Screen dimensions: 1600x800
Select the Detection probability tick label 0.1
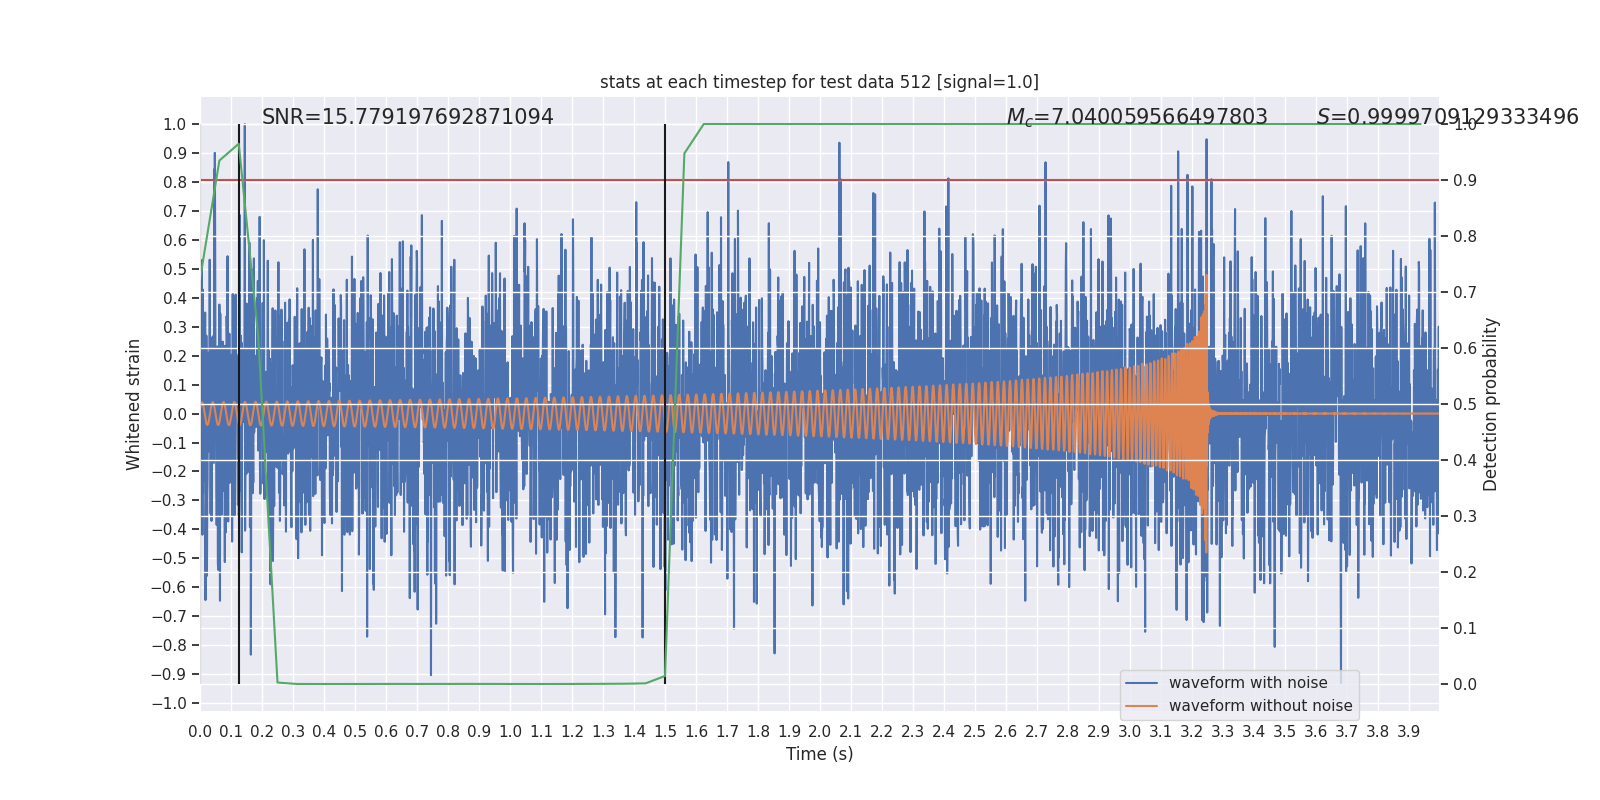pyautogui.click(x=1465, y=629)
